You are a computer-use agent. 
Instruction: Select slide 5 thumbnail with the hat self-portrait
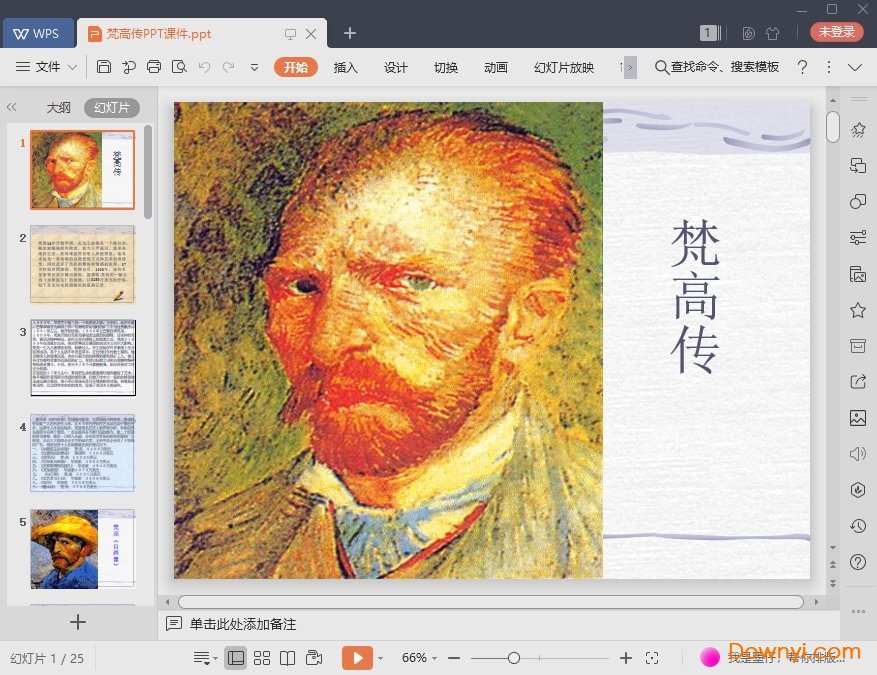[82, 548]
